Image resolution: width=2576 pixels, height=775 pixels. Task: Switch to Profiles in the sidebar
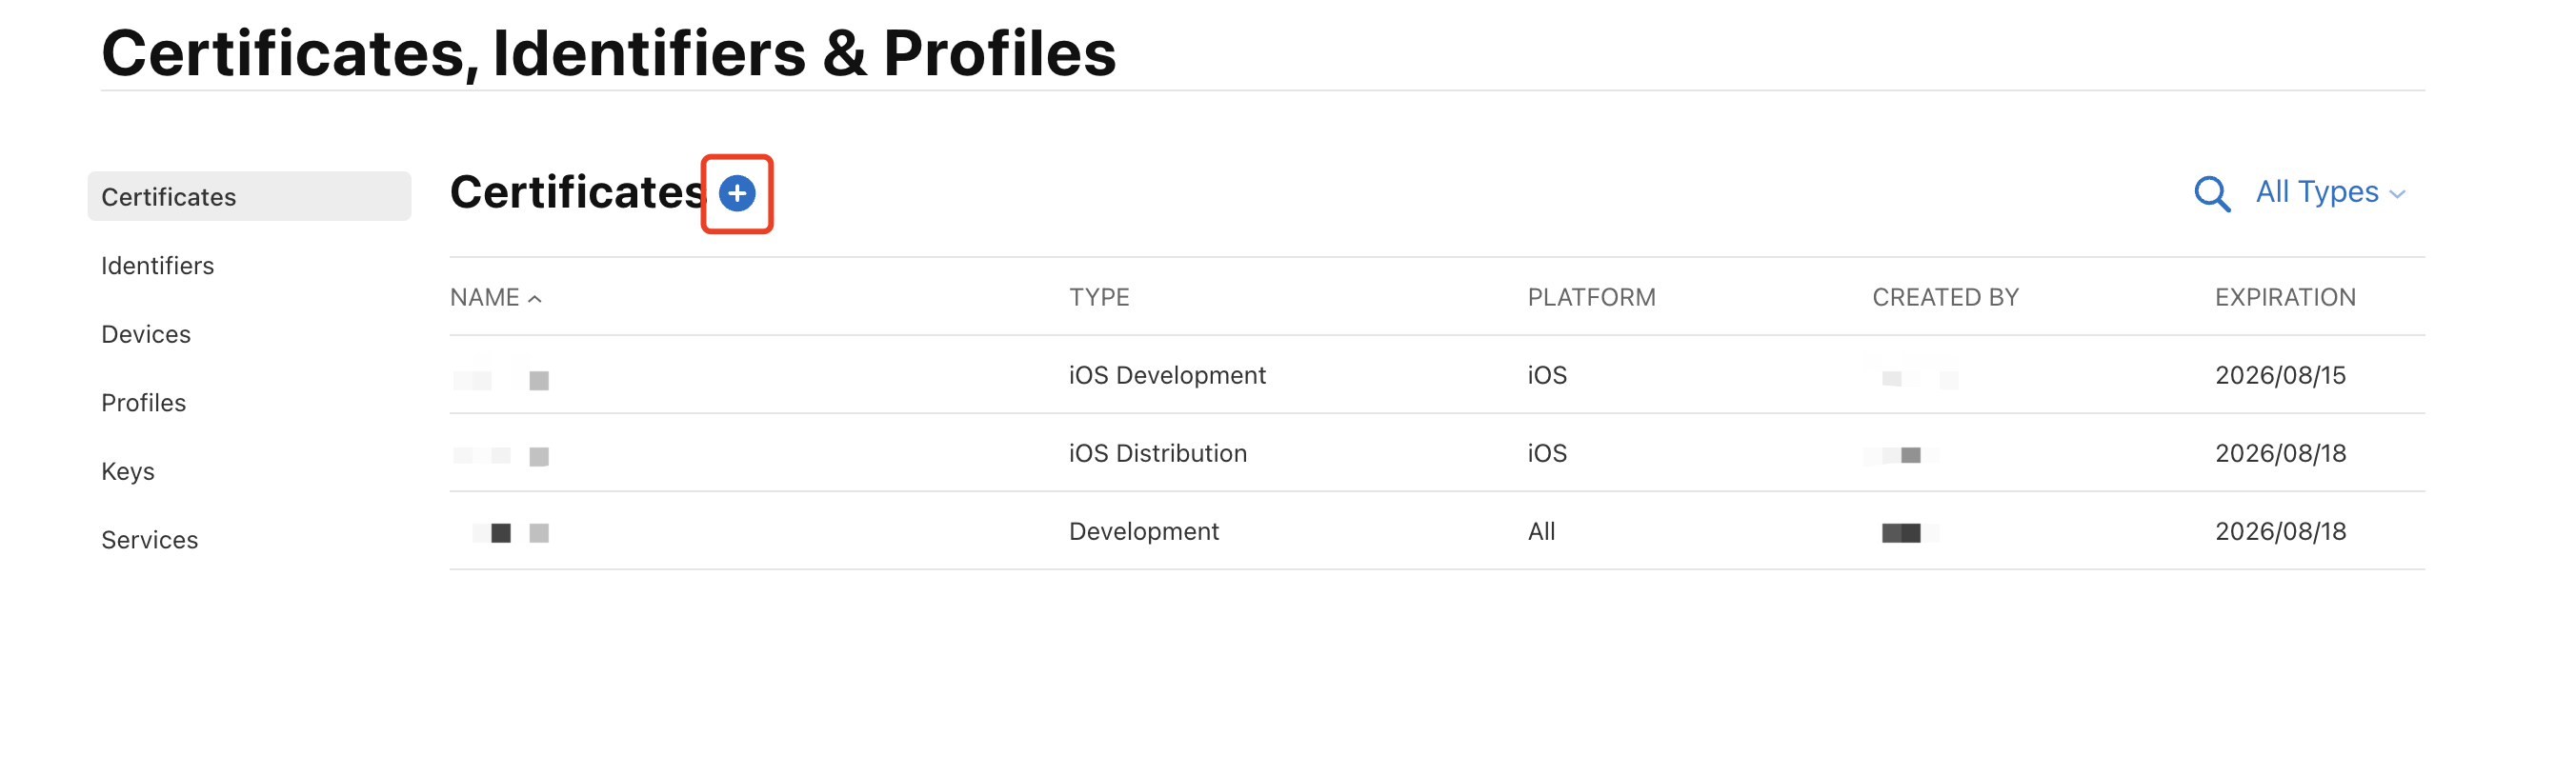click(x=144, y=403)
